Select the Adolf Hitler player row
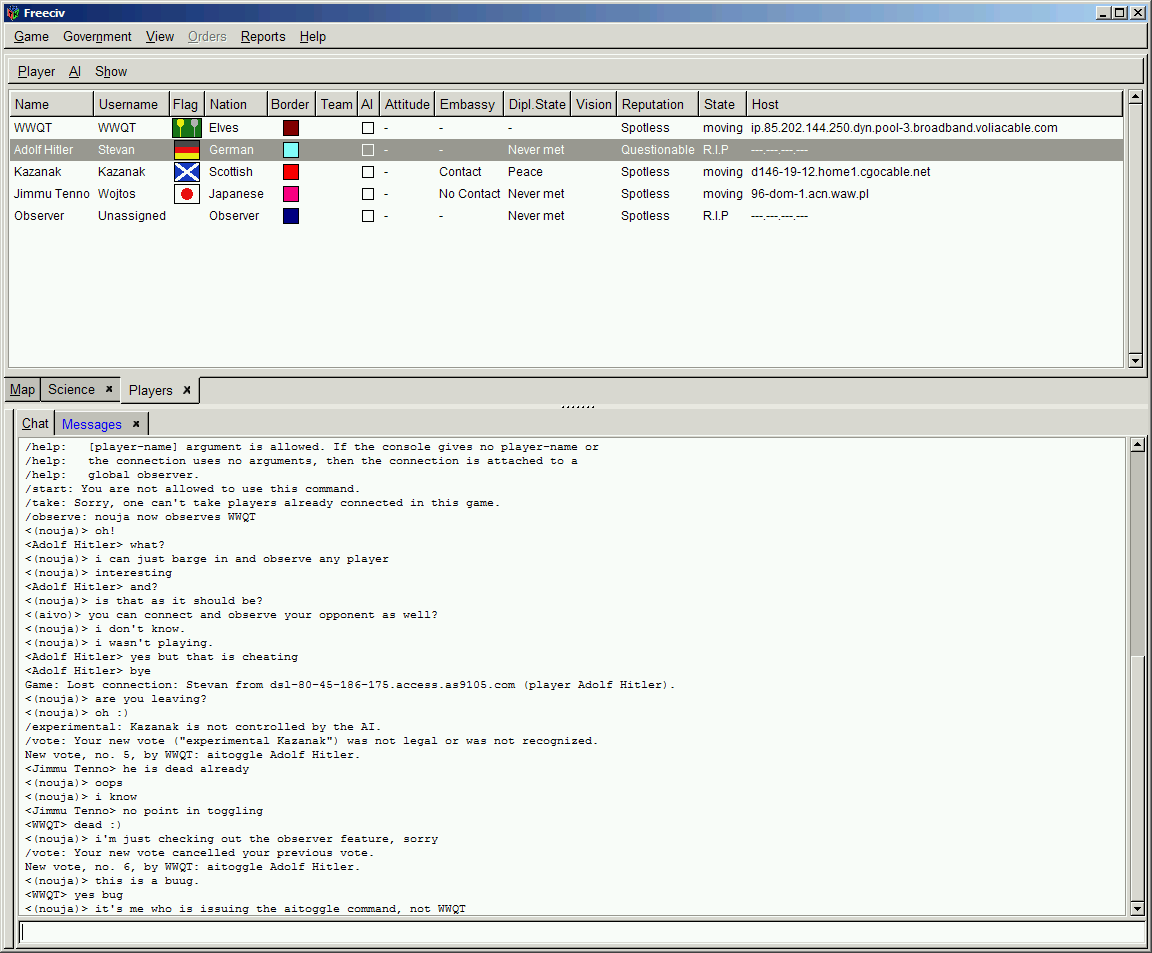 [566, 150]
